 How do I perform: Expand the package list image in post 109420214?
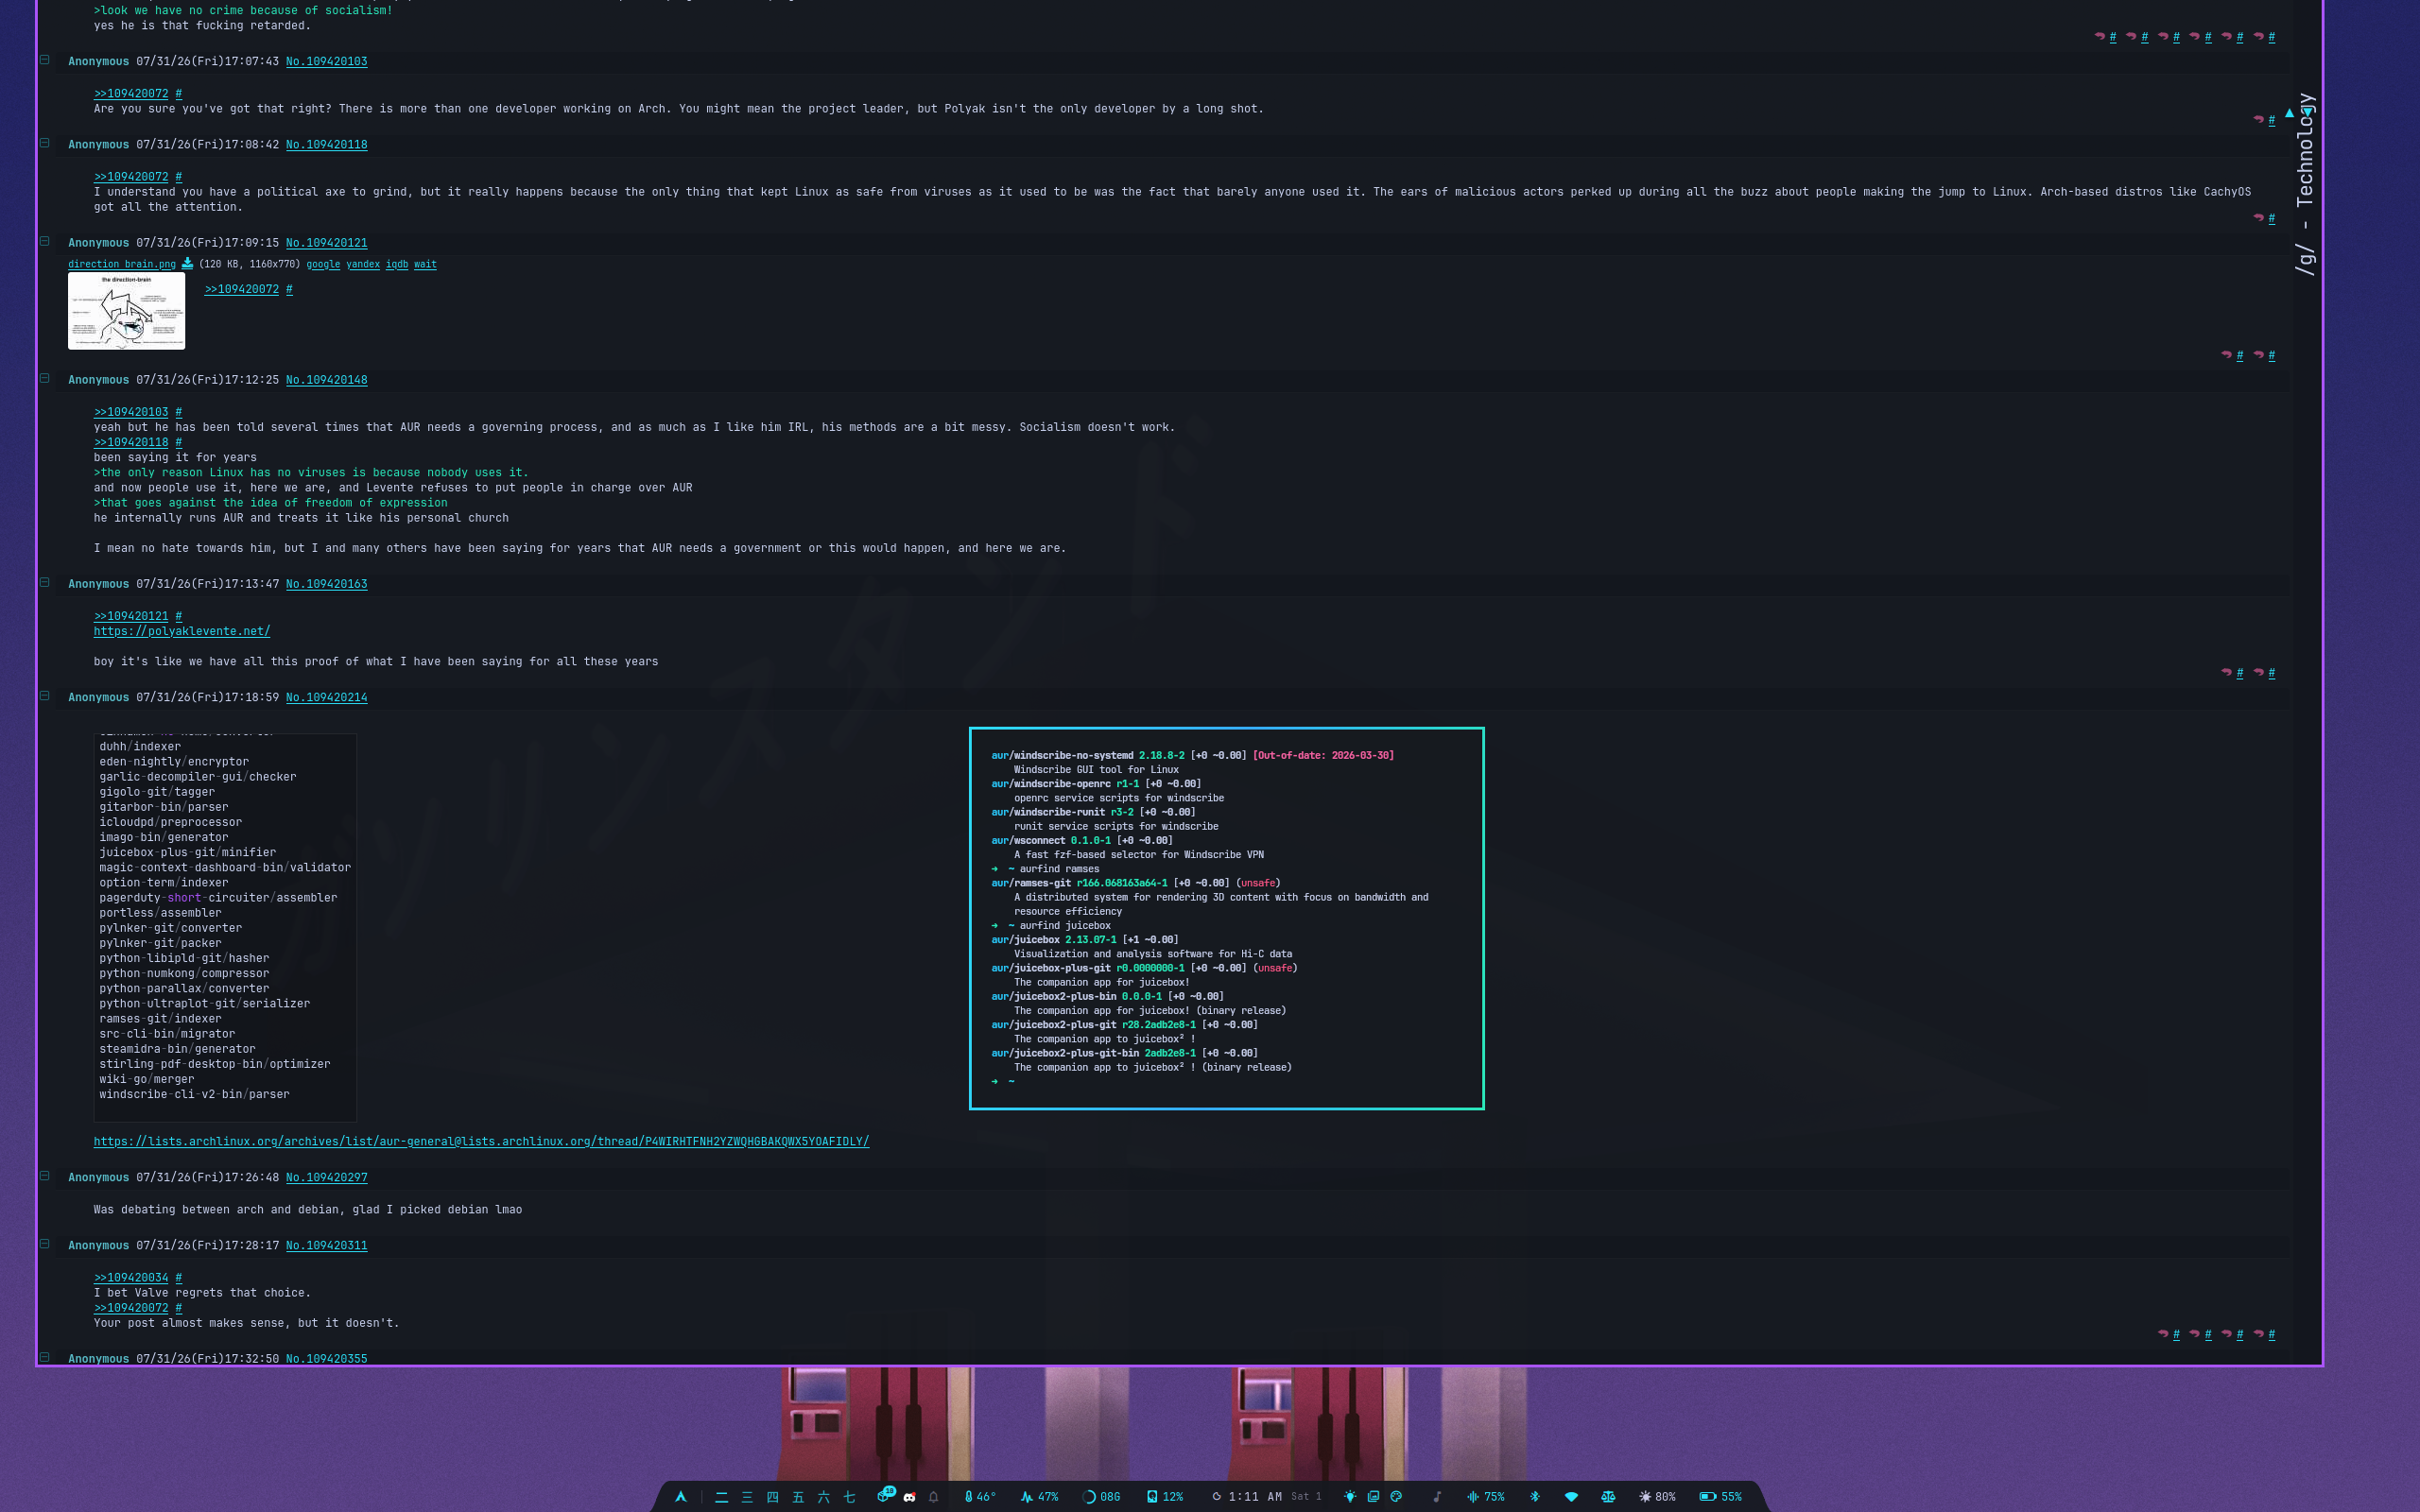[225, 927]
